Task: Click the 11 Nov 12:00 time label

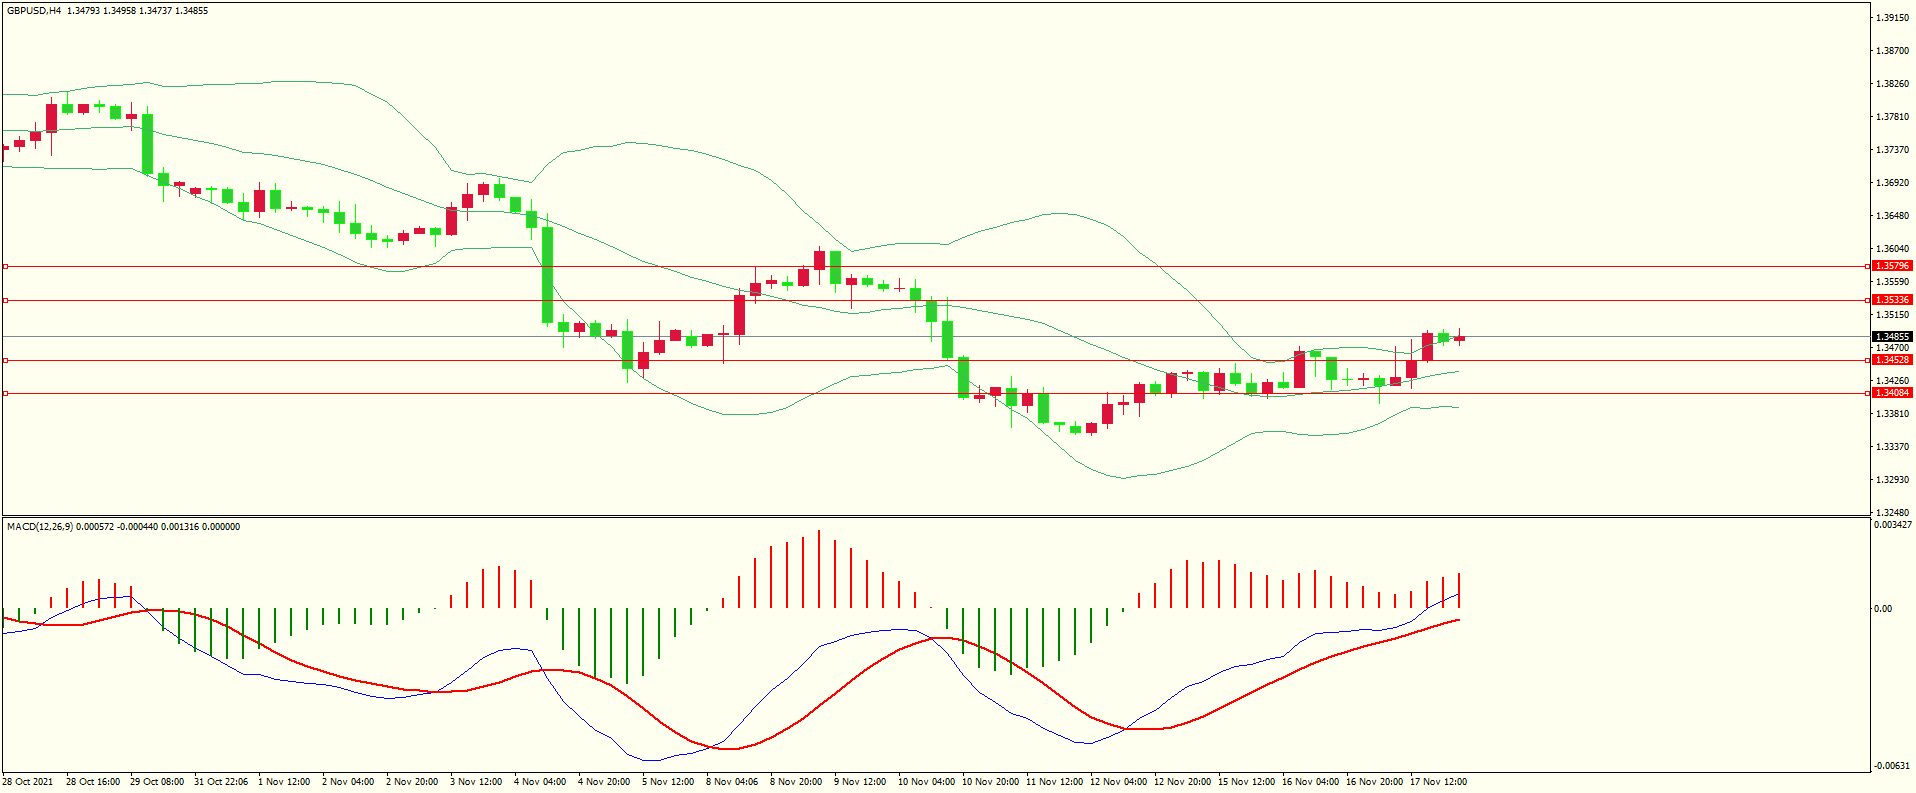Action: click(x=1055, y=782)
